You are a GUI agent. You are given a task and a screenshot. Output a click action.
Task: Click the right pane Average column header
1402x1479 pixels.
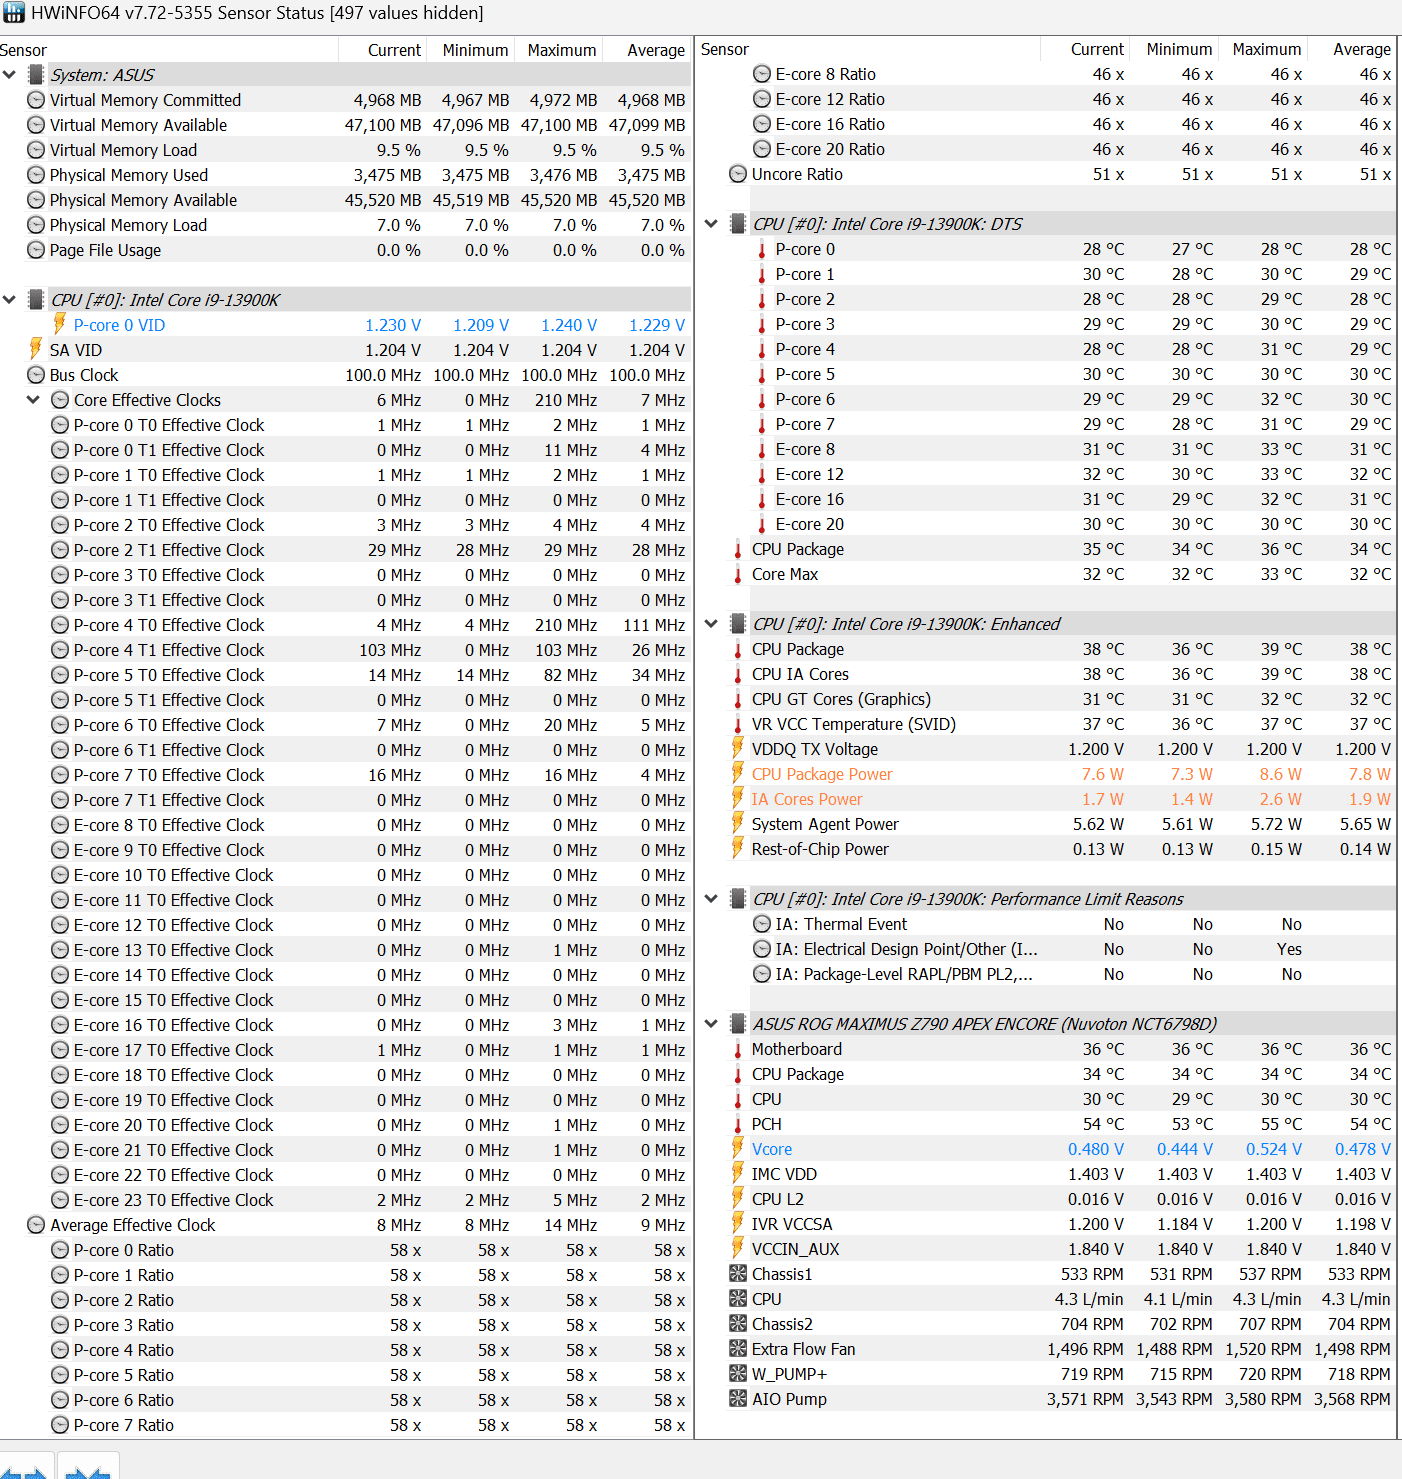pyautogui.click(x=1361, y=49)
